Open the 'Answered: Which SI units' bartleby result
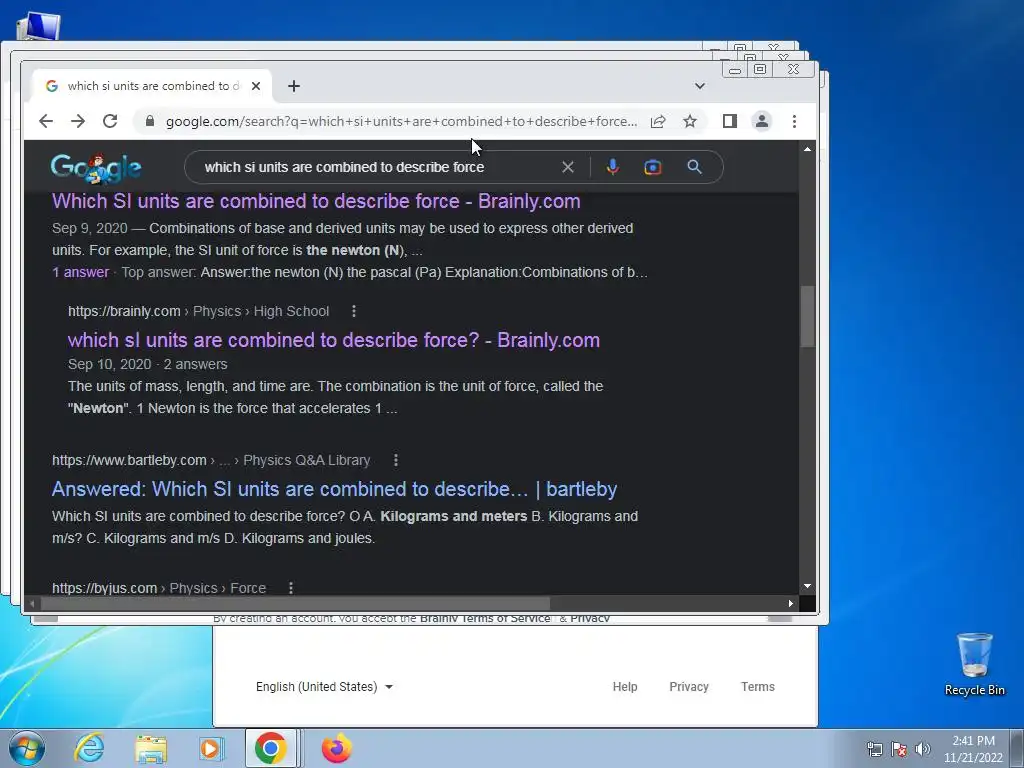The height and width of the screenshot is (768, 1024). coord(334,489)
